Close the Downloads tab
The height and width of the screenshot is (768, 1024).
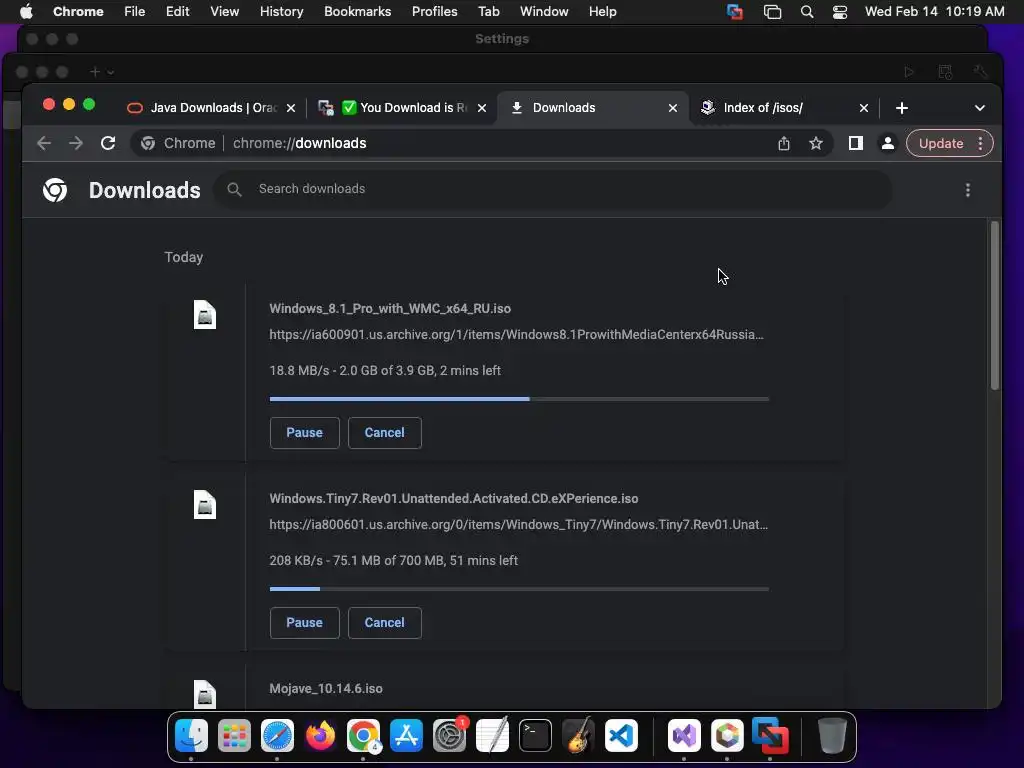673,108
